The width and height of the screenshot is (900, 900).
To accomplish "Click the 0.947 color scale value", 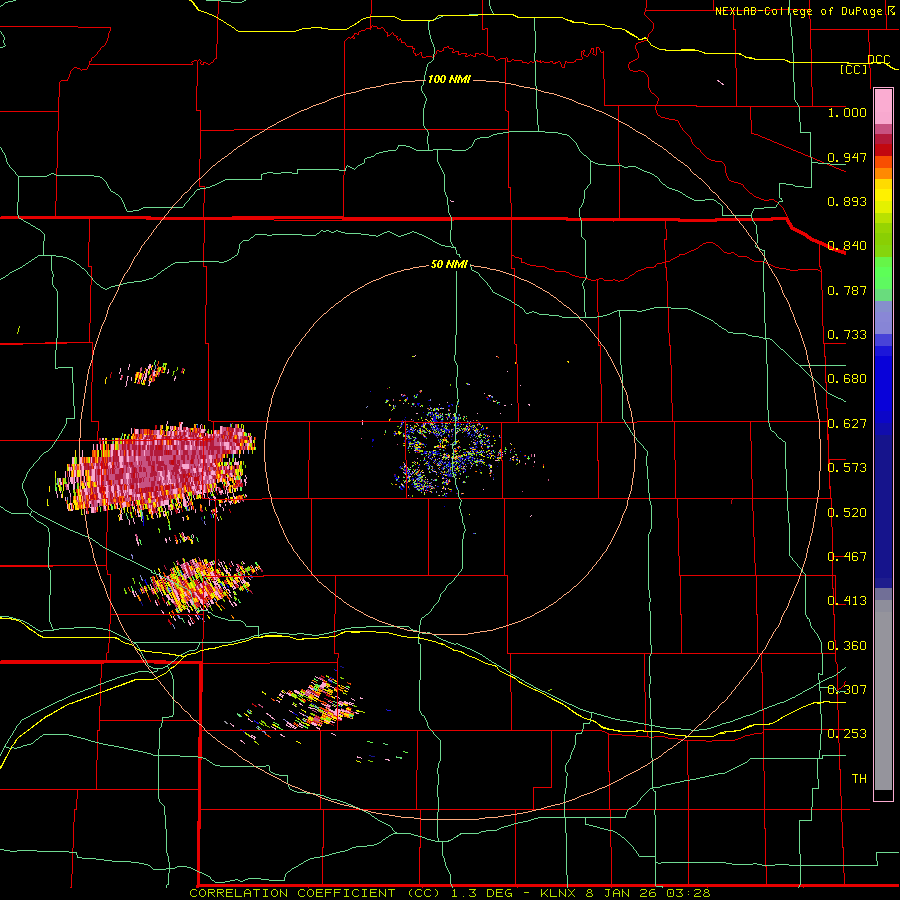I will (x=847, y=157).
